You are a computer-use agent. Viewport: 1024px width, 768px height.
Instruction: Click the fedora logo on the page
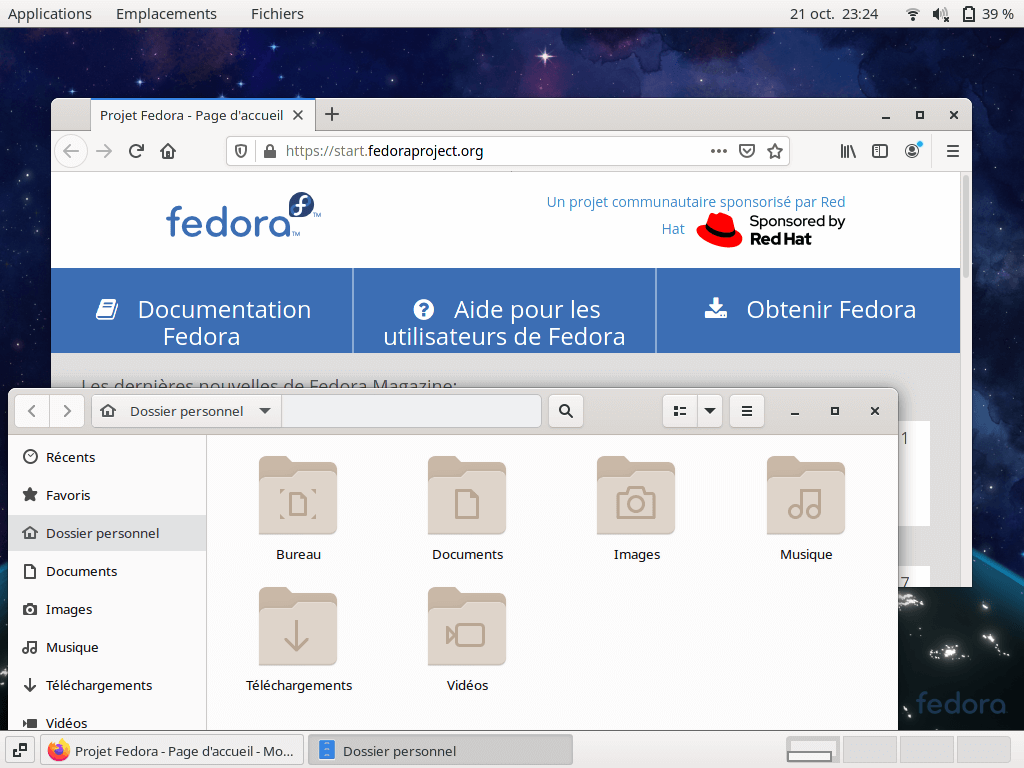tap(243, 216)
